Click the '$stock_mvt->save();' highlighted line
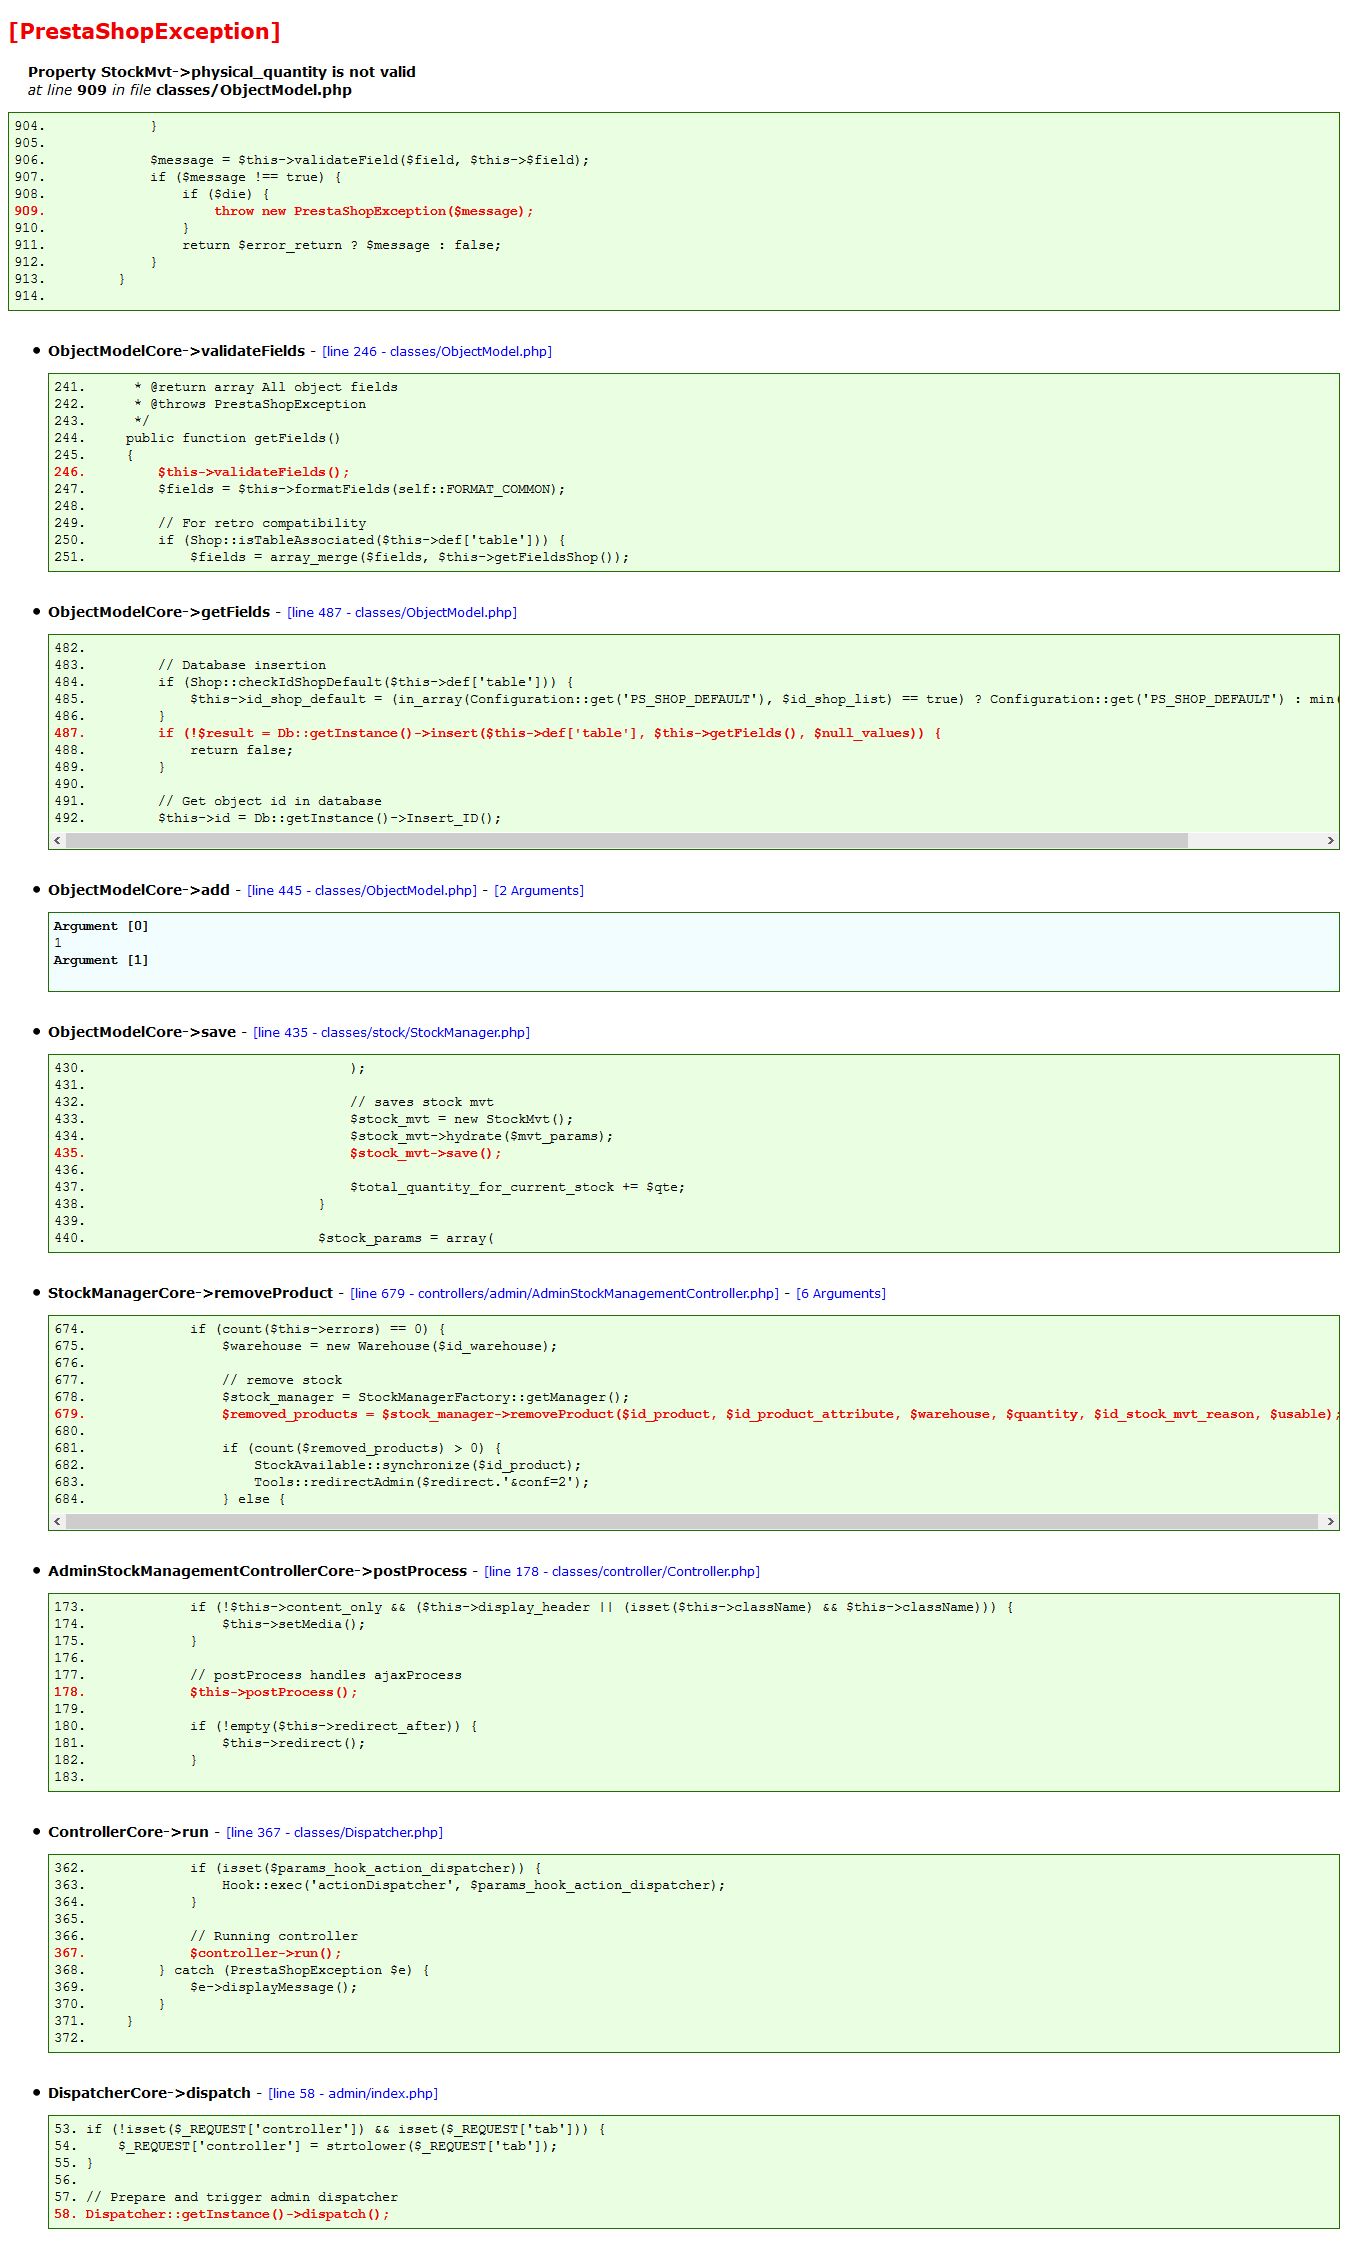1349x2259 pixels. coord(426,1154)
